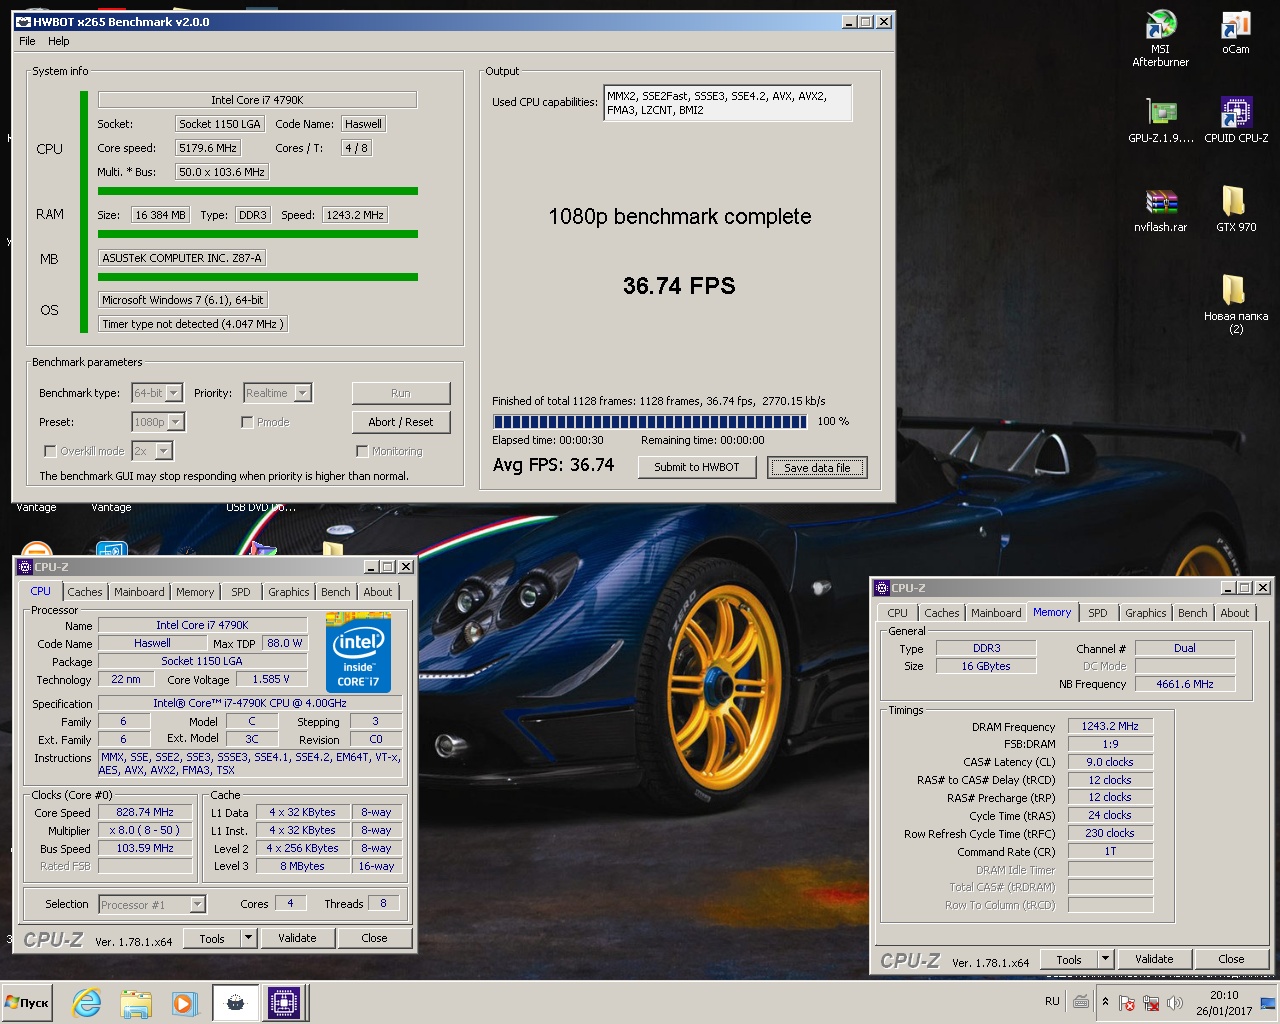
Task: Open the volume speaker tray icon
Action: tap(1175, 1003)
